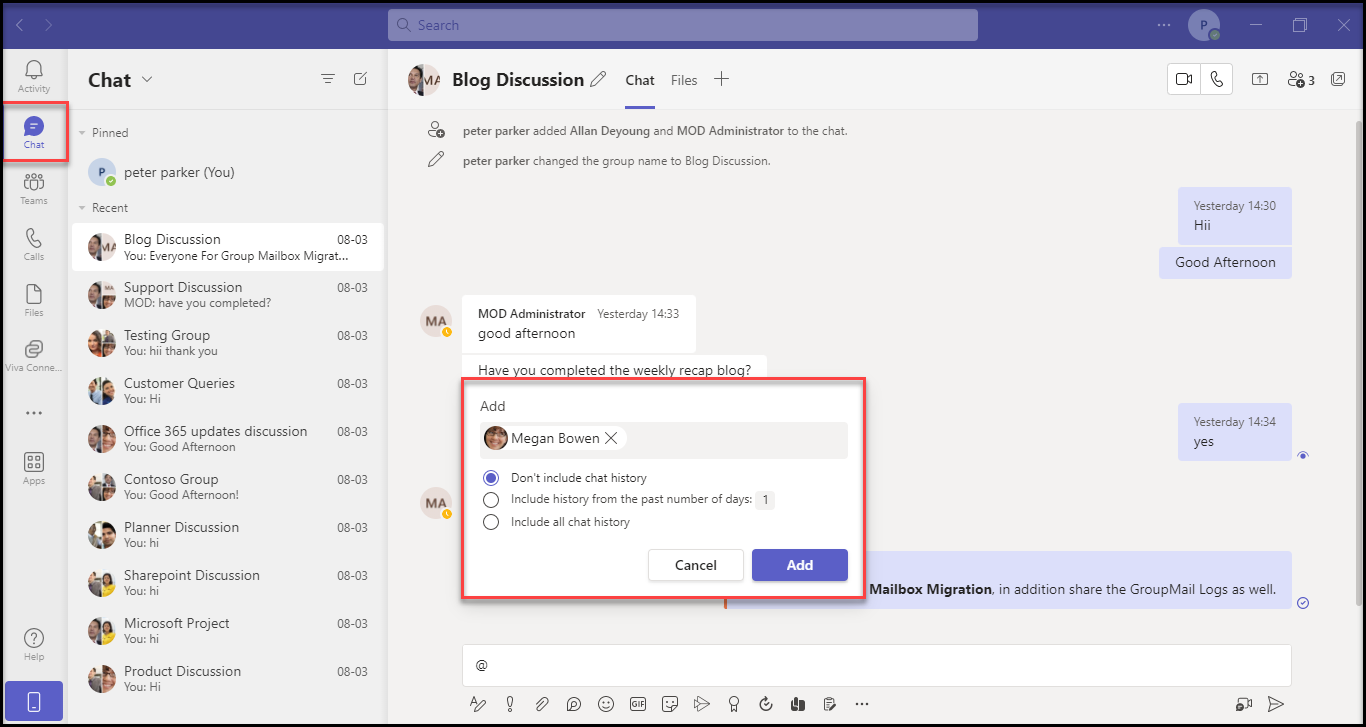The height and width of the screenshot is (727, 1366).
Task: Switch to the Files tab
Action: (684, 80)
